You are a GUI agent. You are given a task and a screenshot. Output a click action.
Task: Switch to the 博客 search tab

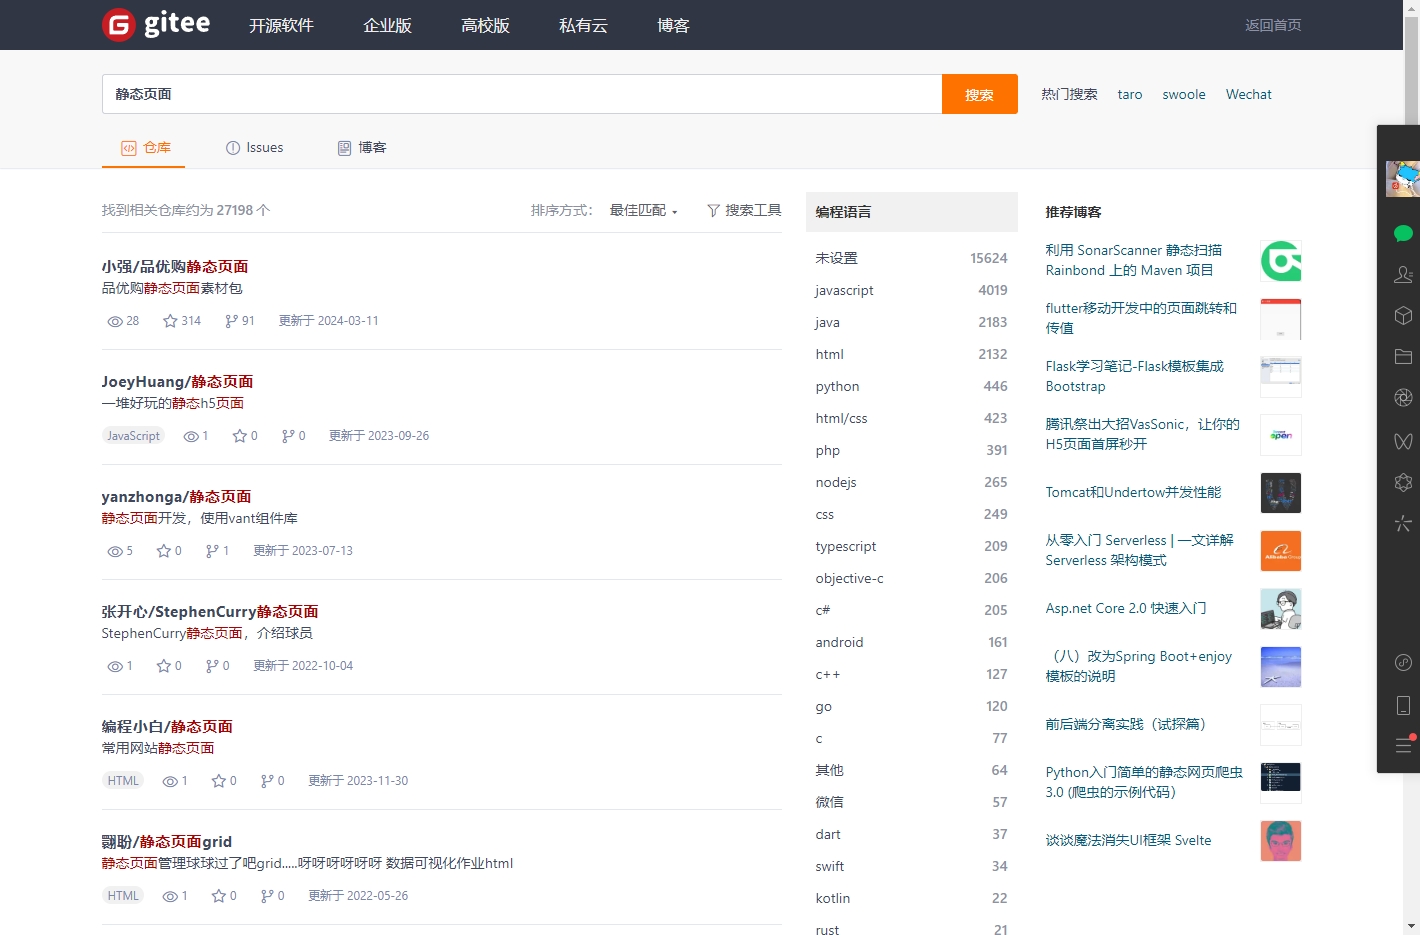coord(362,147)
